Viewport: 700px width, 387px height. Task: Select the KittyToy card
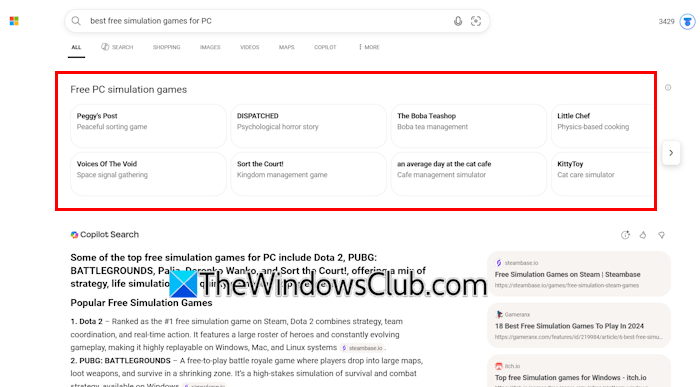tap(603, 174)
